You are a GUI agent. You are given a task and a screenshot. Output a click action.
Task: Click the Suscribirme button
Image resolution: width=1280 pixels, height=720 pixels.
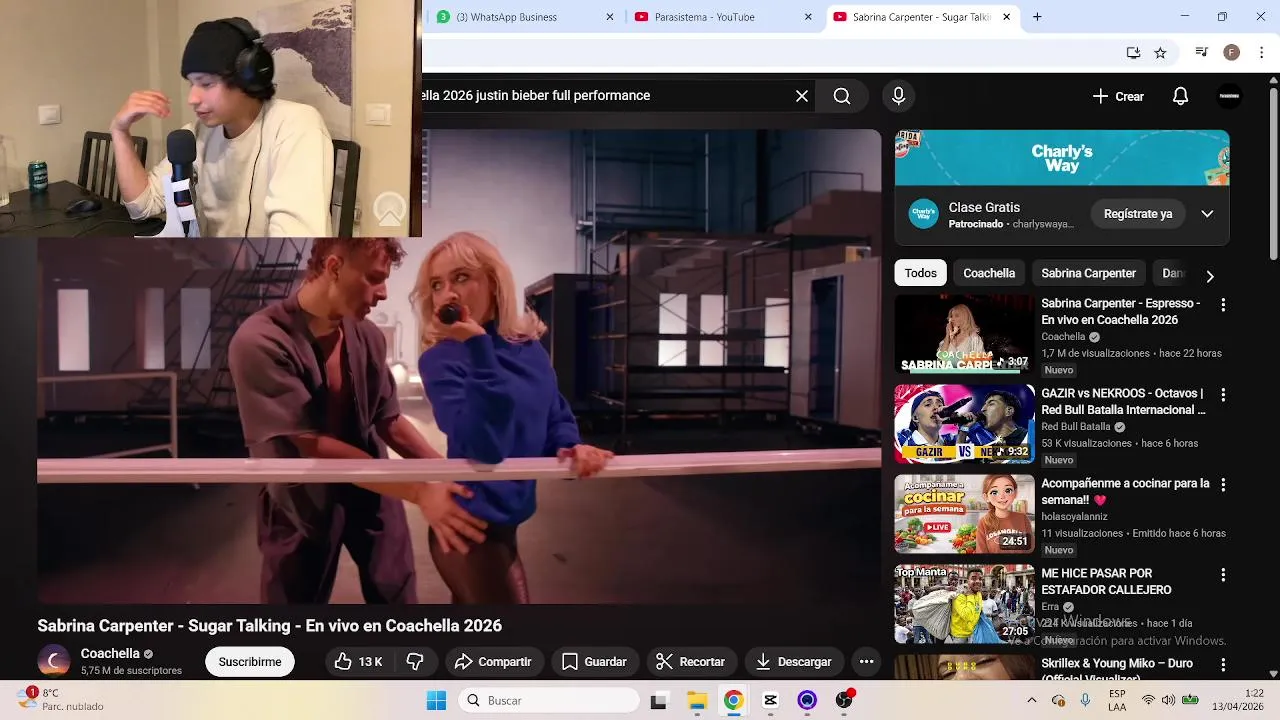tap(250, 662)
